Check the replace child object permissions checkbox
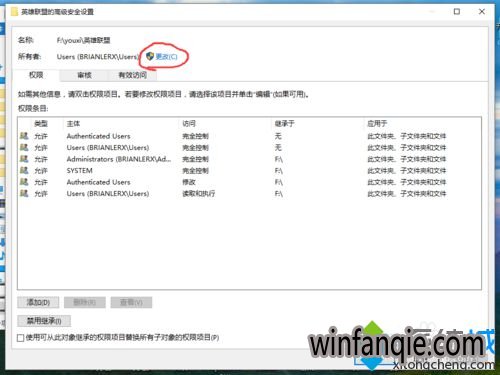 coord(21,338)
